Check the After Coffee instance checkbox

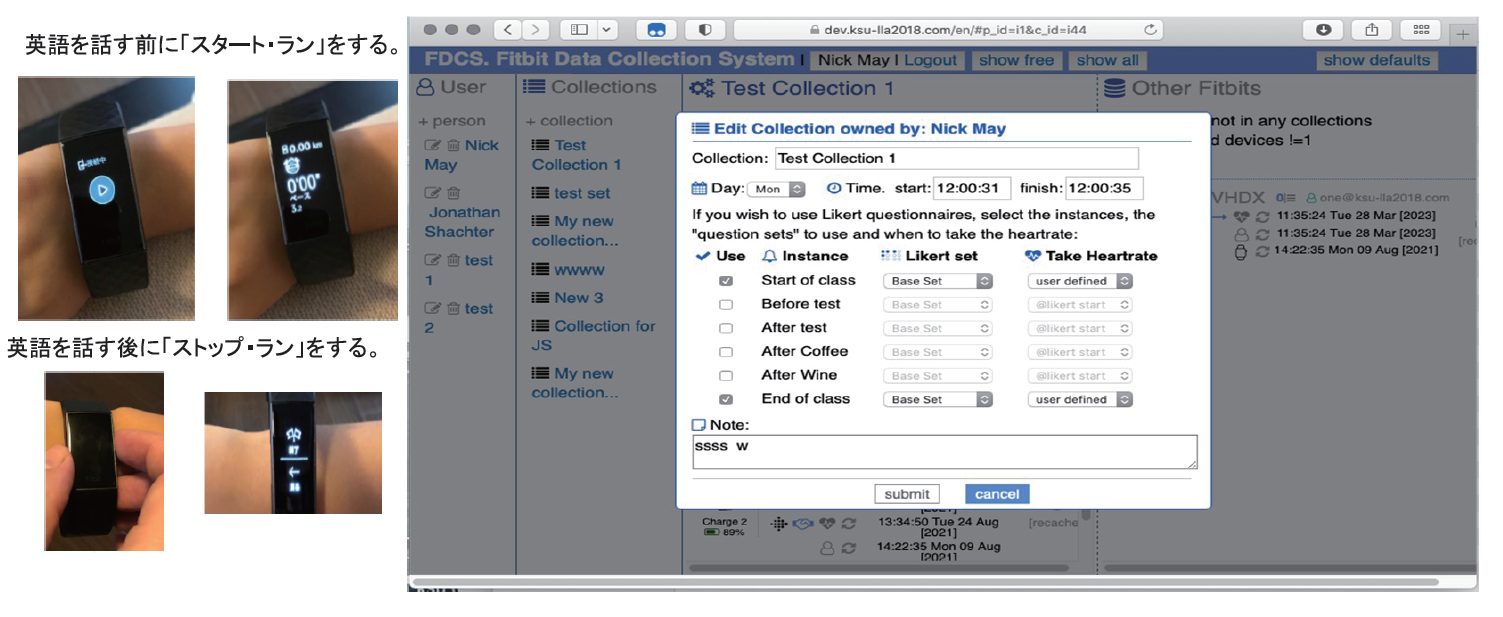(x=726, y=352)
